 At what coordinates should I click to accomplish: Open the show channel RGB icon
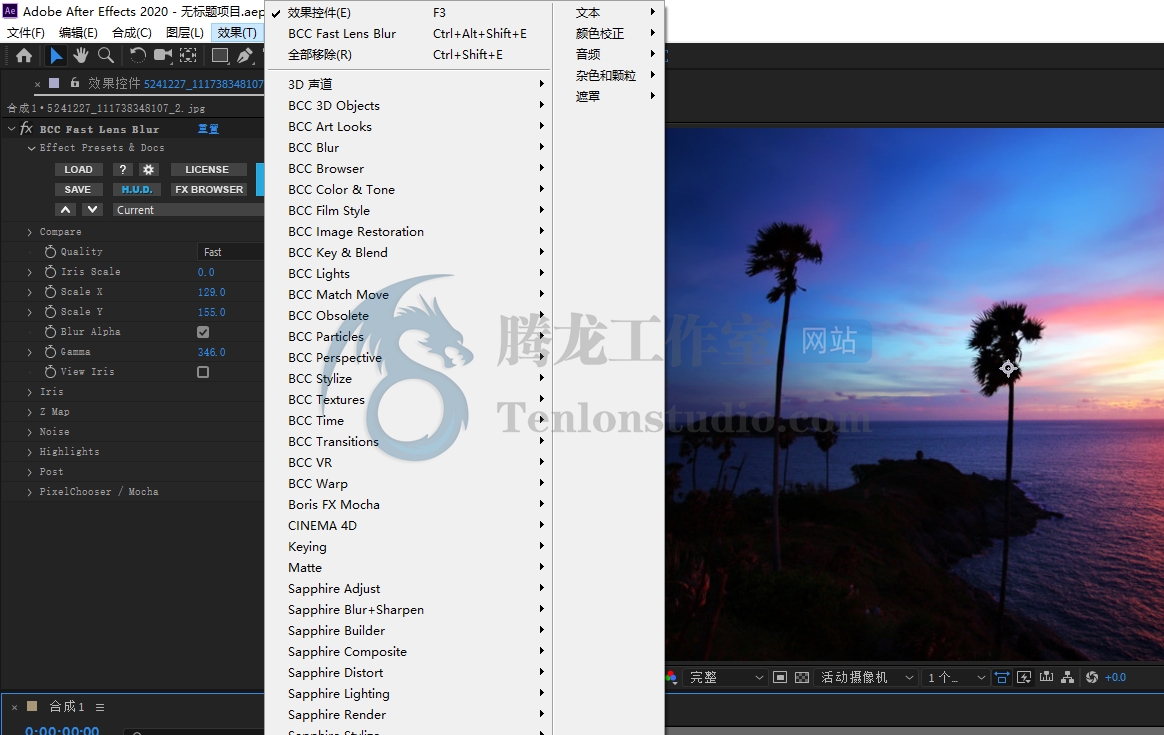click(x=671, y=677)
